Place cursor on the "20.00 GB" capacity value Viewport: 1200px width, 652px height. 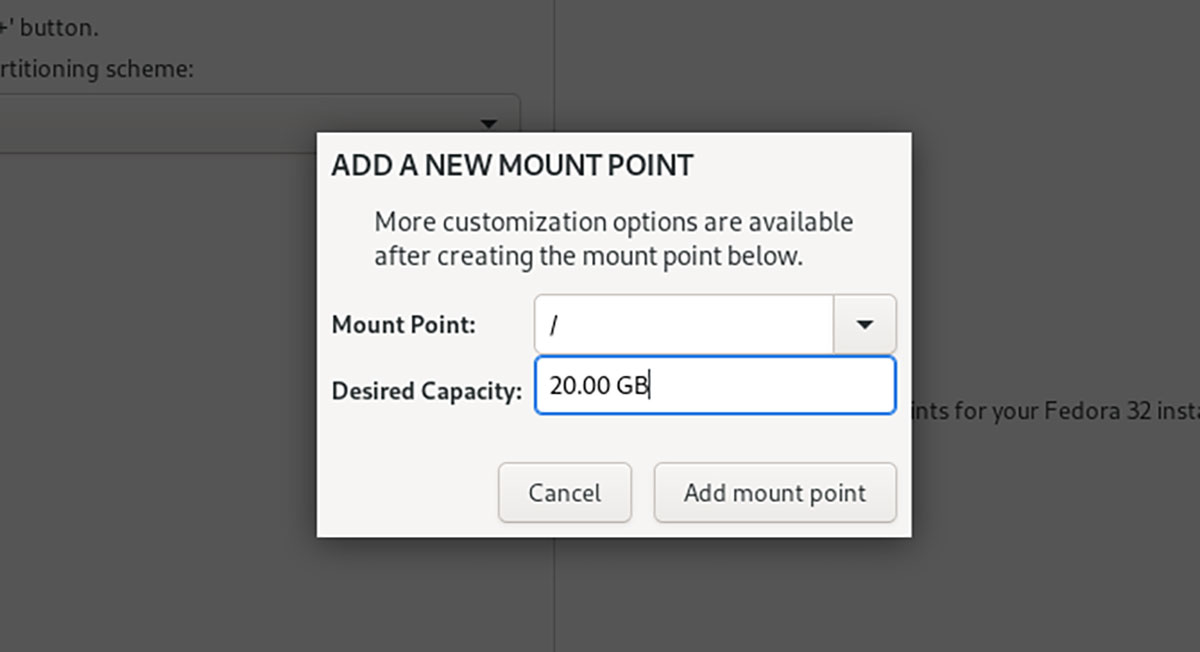tap(598, 386)
